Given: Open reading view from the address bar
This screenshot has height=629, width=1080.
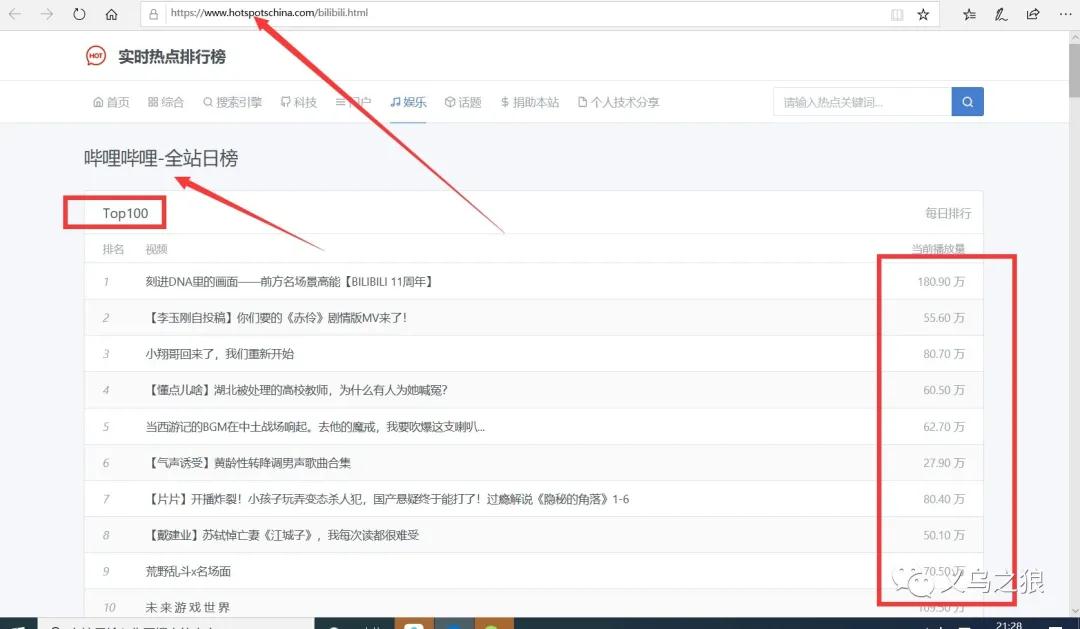Looking at the screenshot, I should pos(897,15).
